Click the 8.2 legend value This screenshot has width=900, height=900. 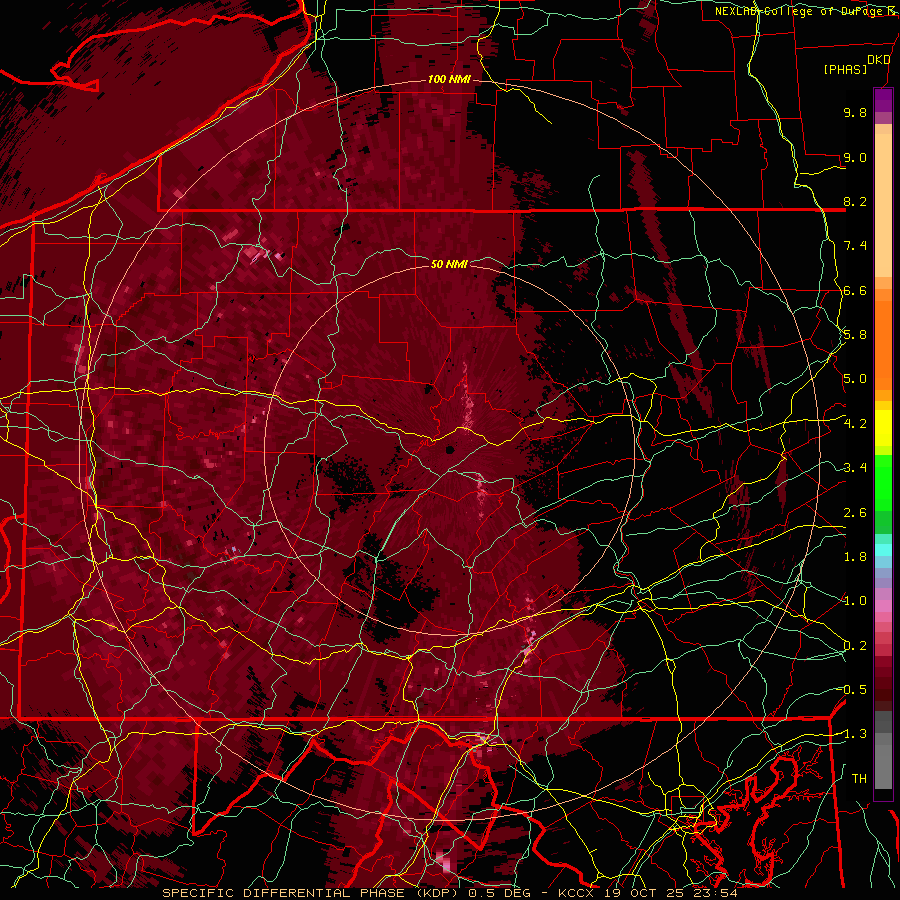855,201
